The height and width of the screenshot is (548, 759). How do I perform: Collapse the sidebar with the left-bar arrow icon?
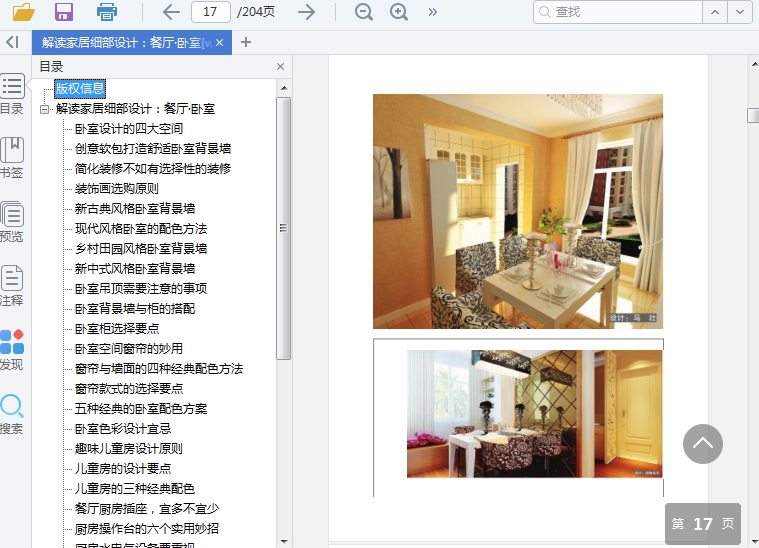click(12, 42)
